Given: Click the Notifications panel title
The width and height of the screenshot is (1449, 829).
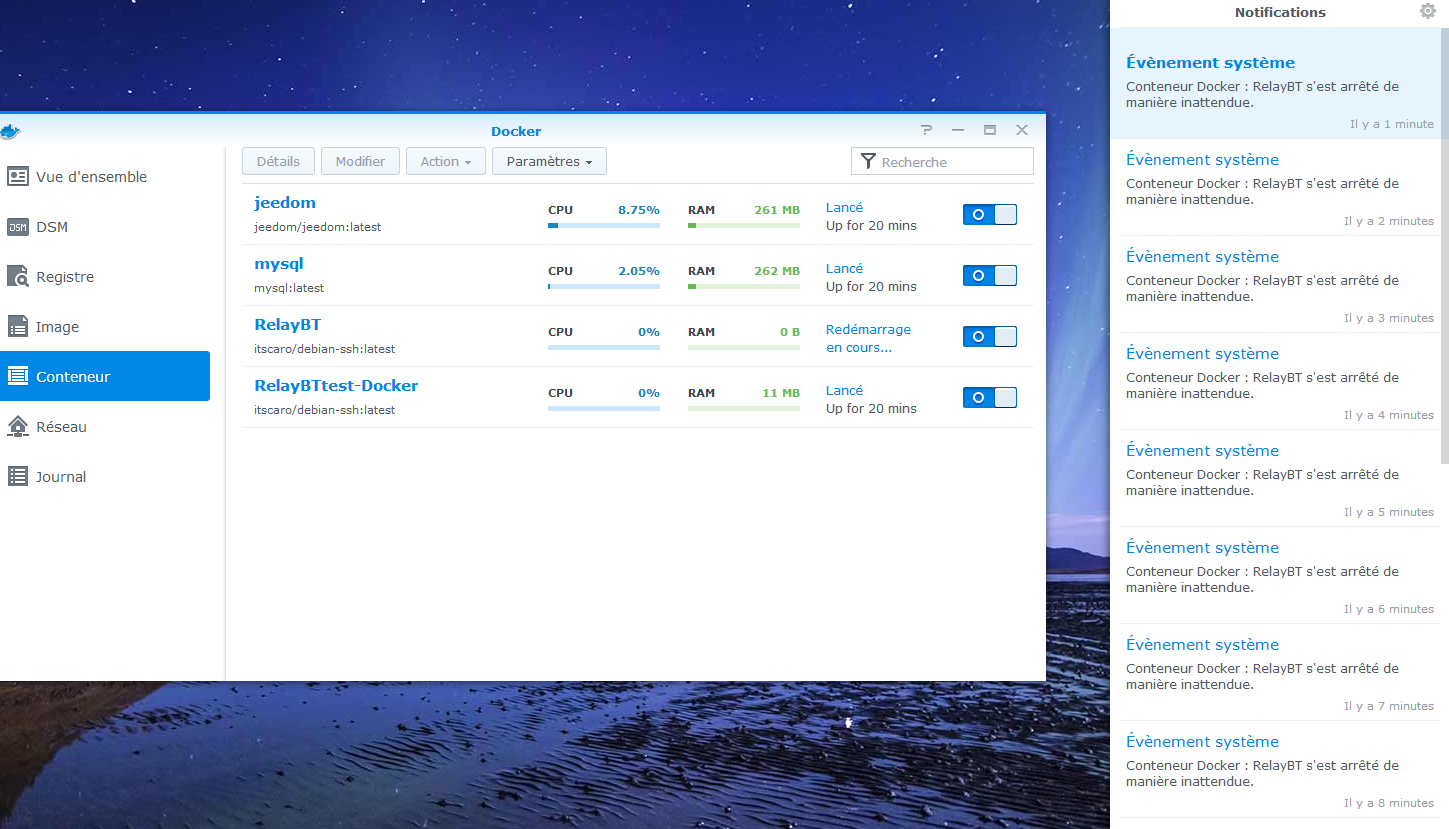Looking at the screenshot, I should (1280, 12).
